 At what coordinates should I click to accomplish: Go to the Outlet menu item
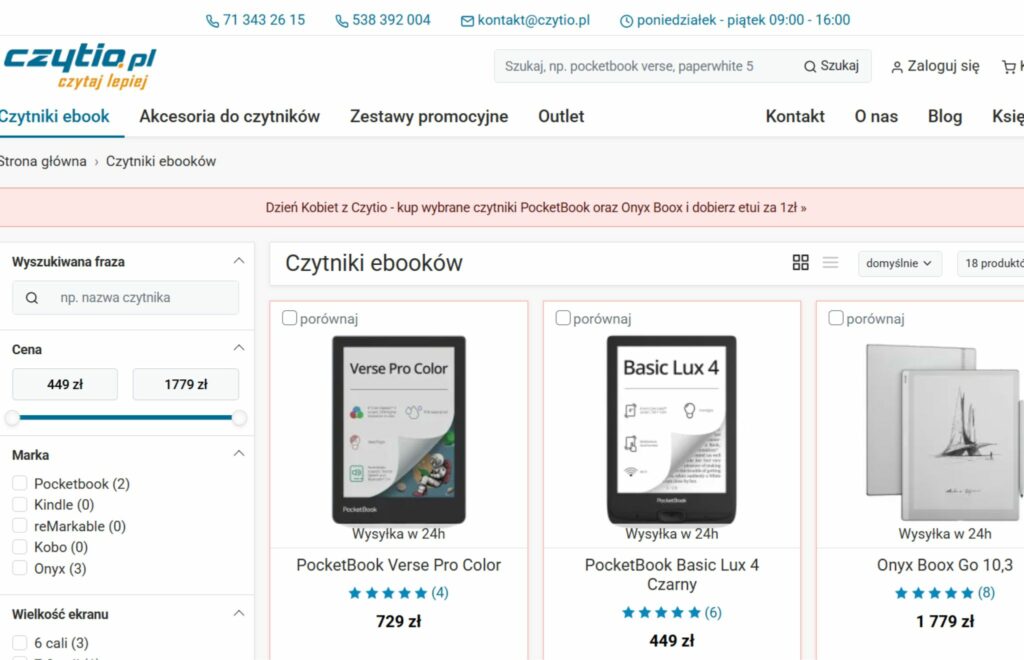pos(561,116)
